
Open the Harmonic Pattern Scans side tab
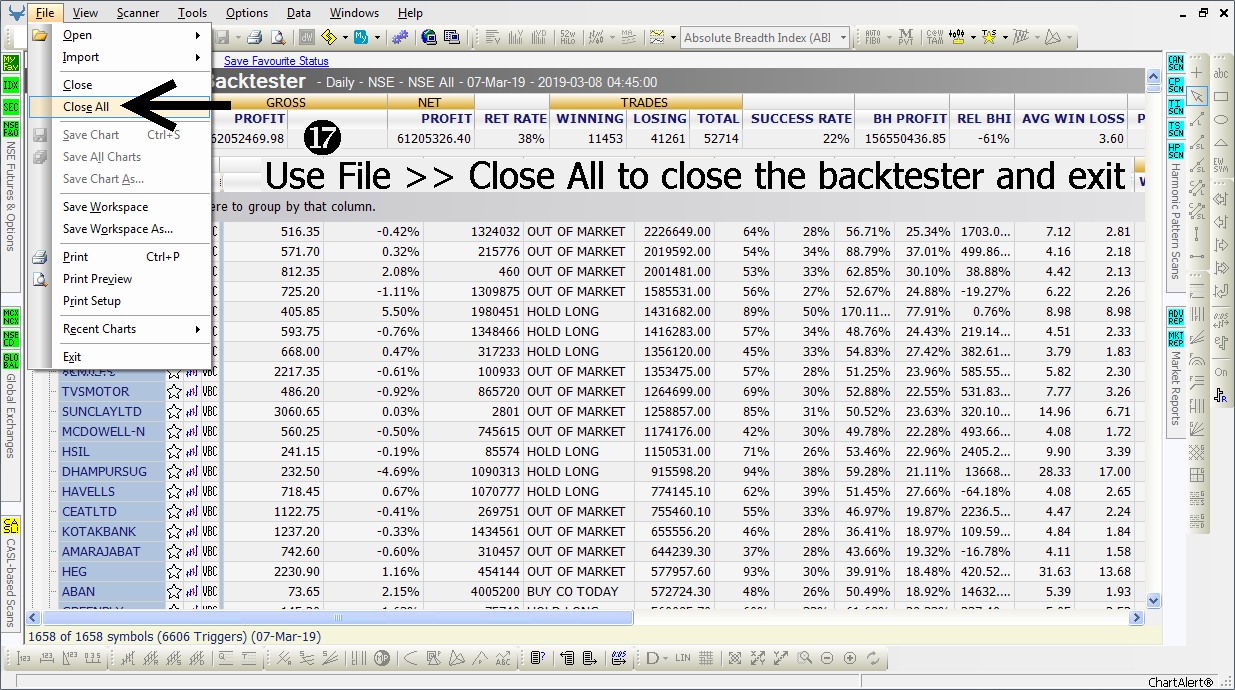[1175, 221]
